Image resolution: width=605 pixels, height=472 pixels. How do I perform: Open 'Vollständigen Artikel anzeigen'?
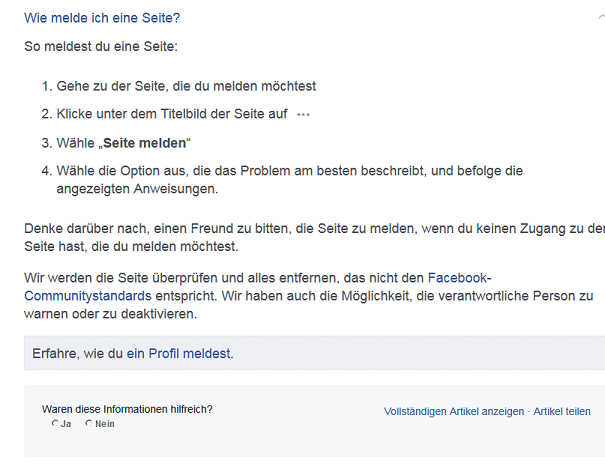pyautogui.click(x=454, y=411)
